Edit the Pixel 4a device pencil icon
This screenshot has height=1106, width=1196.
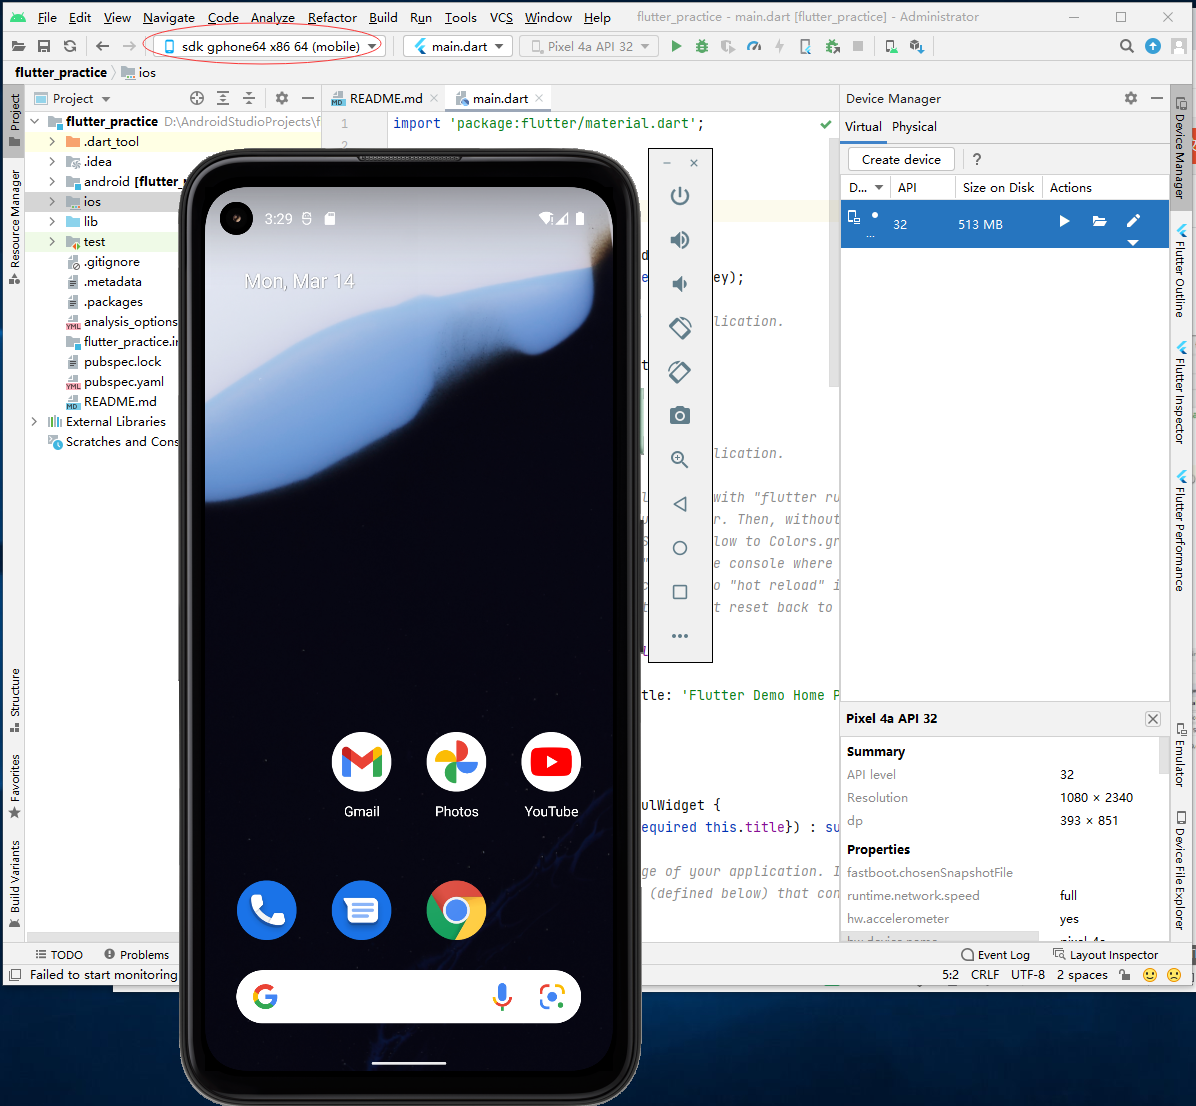pos(1133,221)
